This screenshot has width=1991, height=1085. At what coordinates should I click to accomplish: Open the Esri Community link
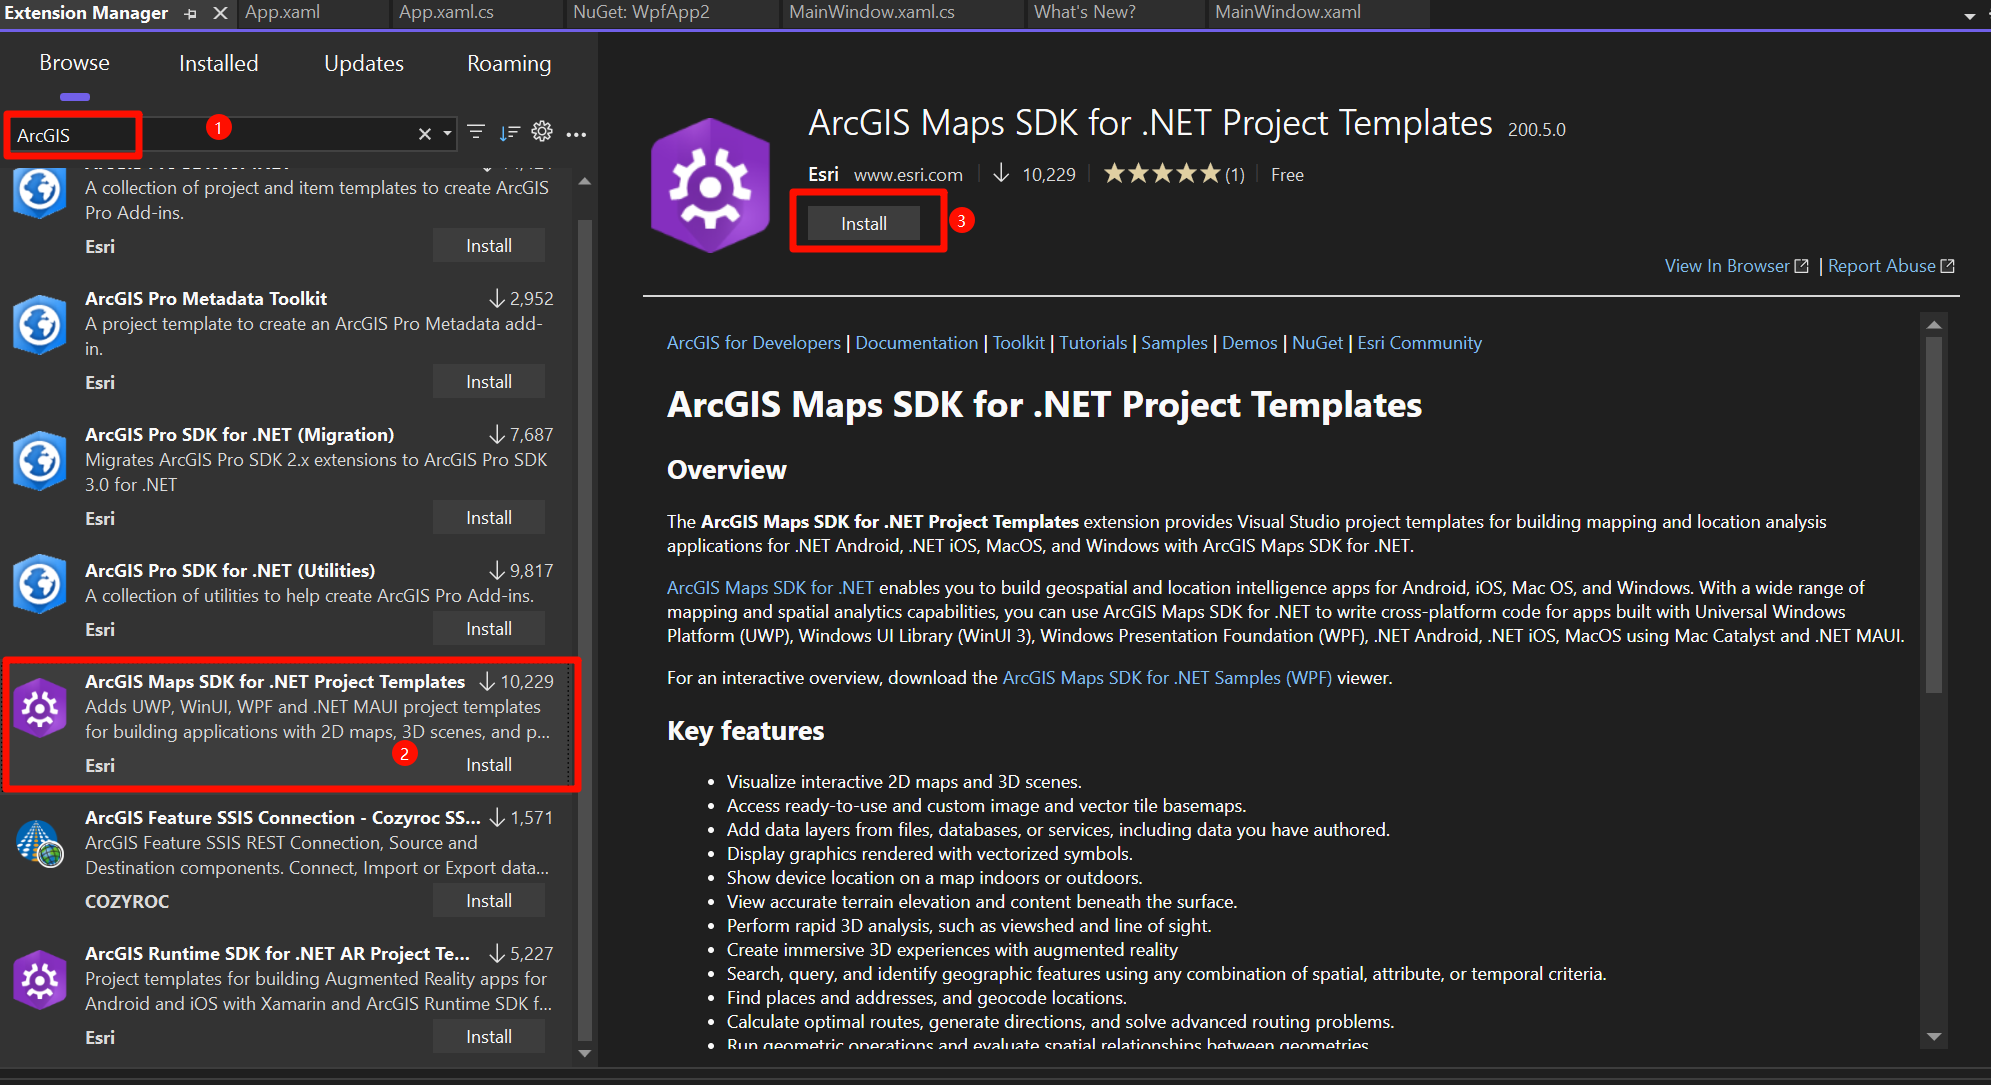coord(1419,343)
